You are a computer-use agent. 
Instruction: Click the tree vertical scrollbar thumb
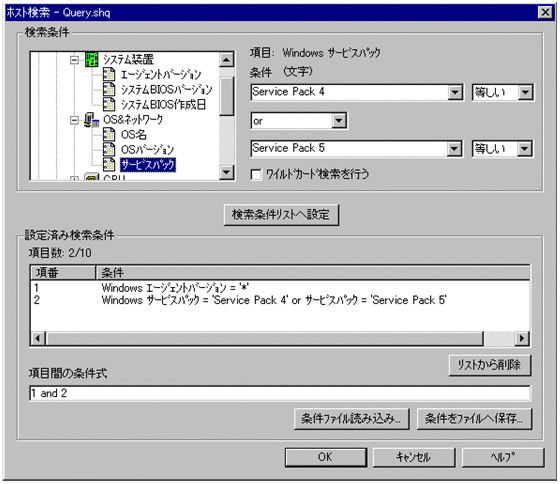226,96
